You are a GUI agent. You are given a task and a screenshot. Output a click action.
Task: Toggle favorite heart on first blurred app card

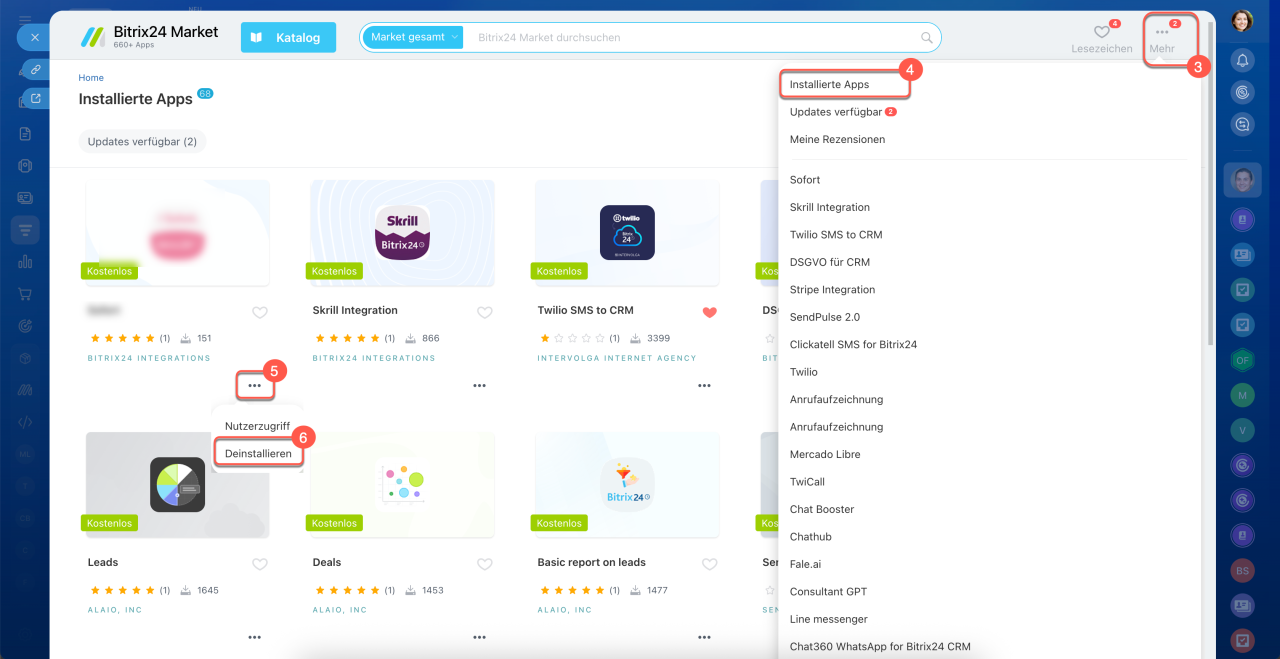(260, 312)
